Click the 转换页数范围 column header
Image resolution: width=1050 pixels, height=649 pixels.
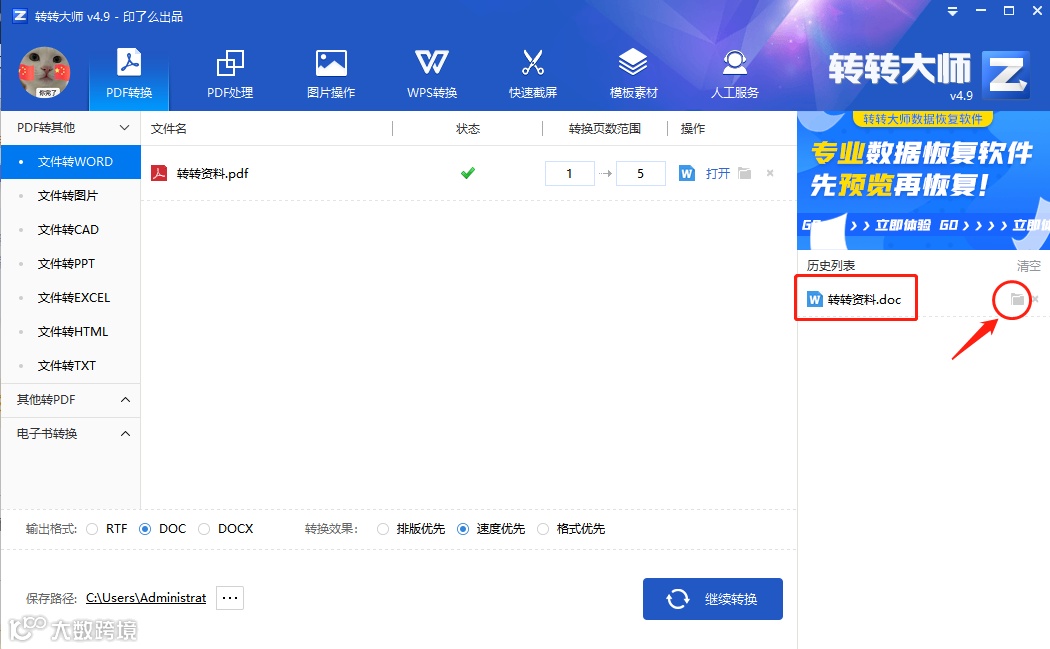605,129
